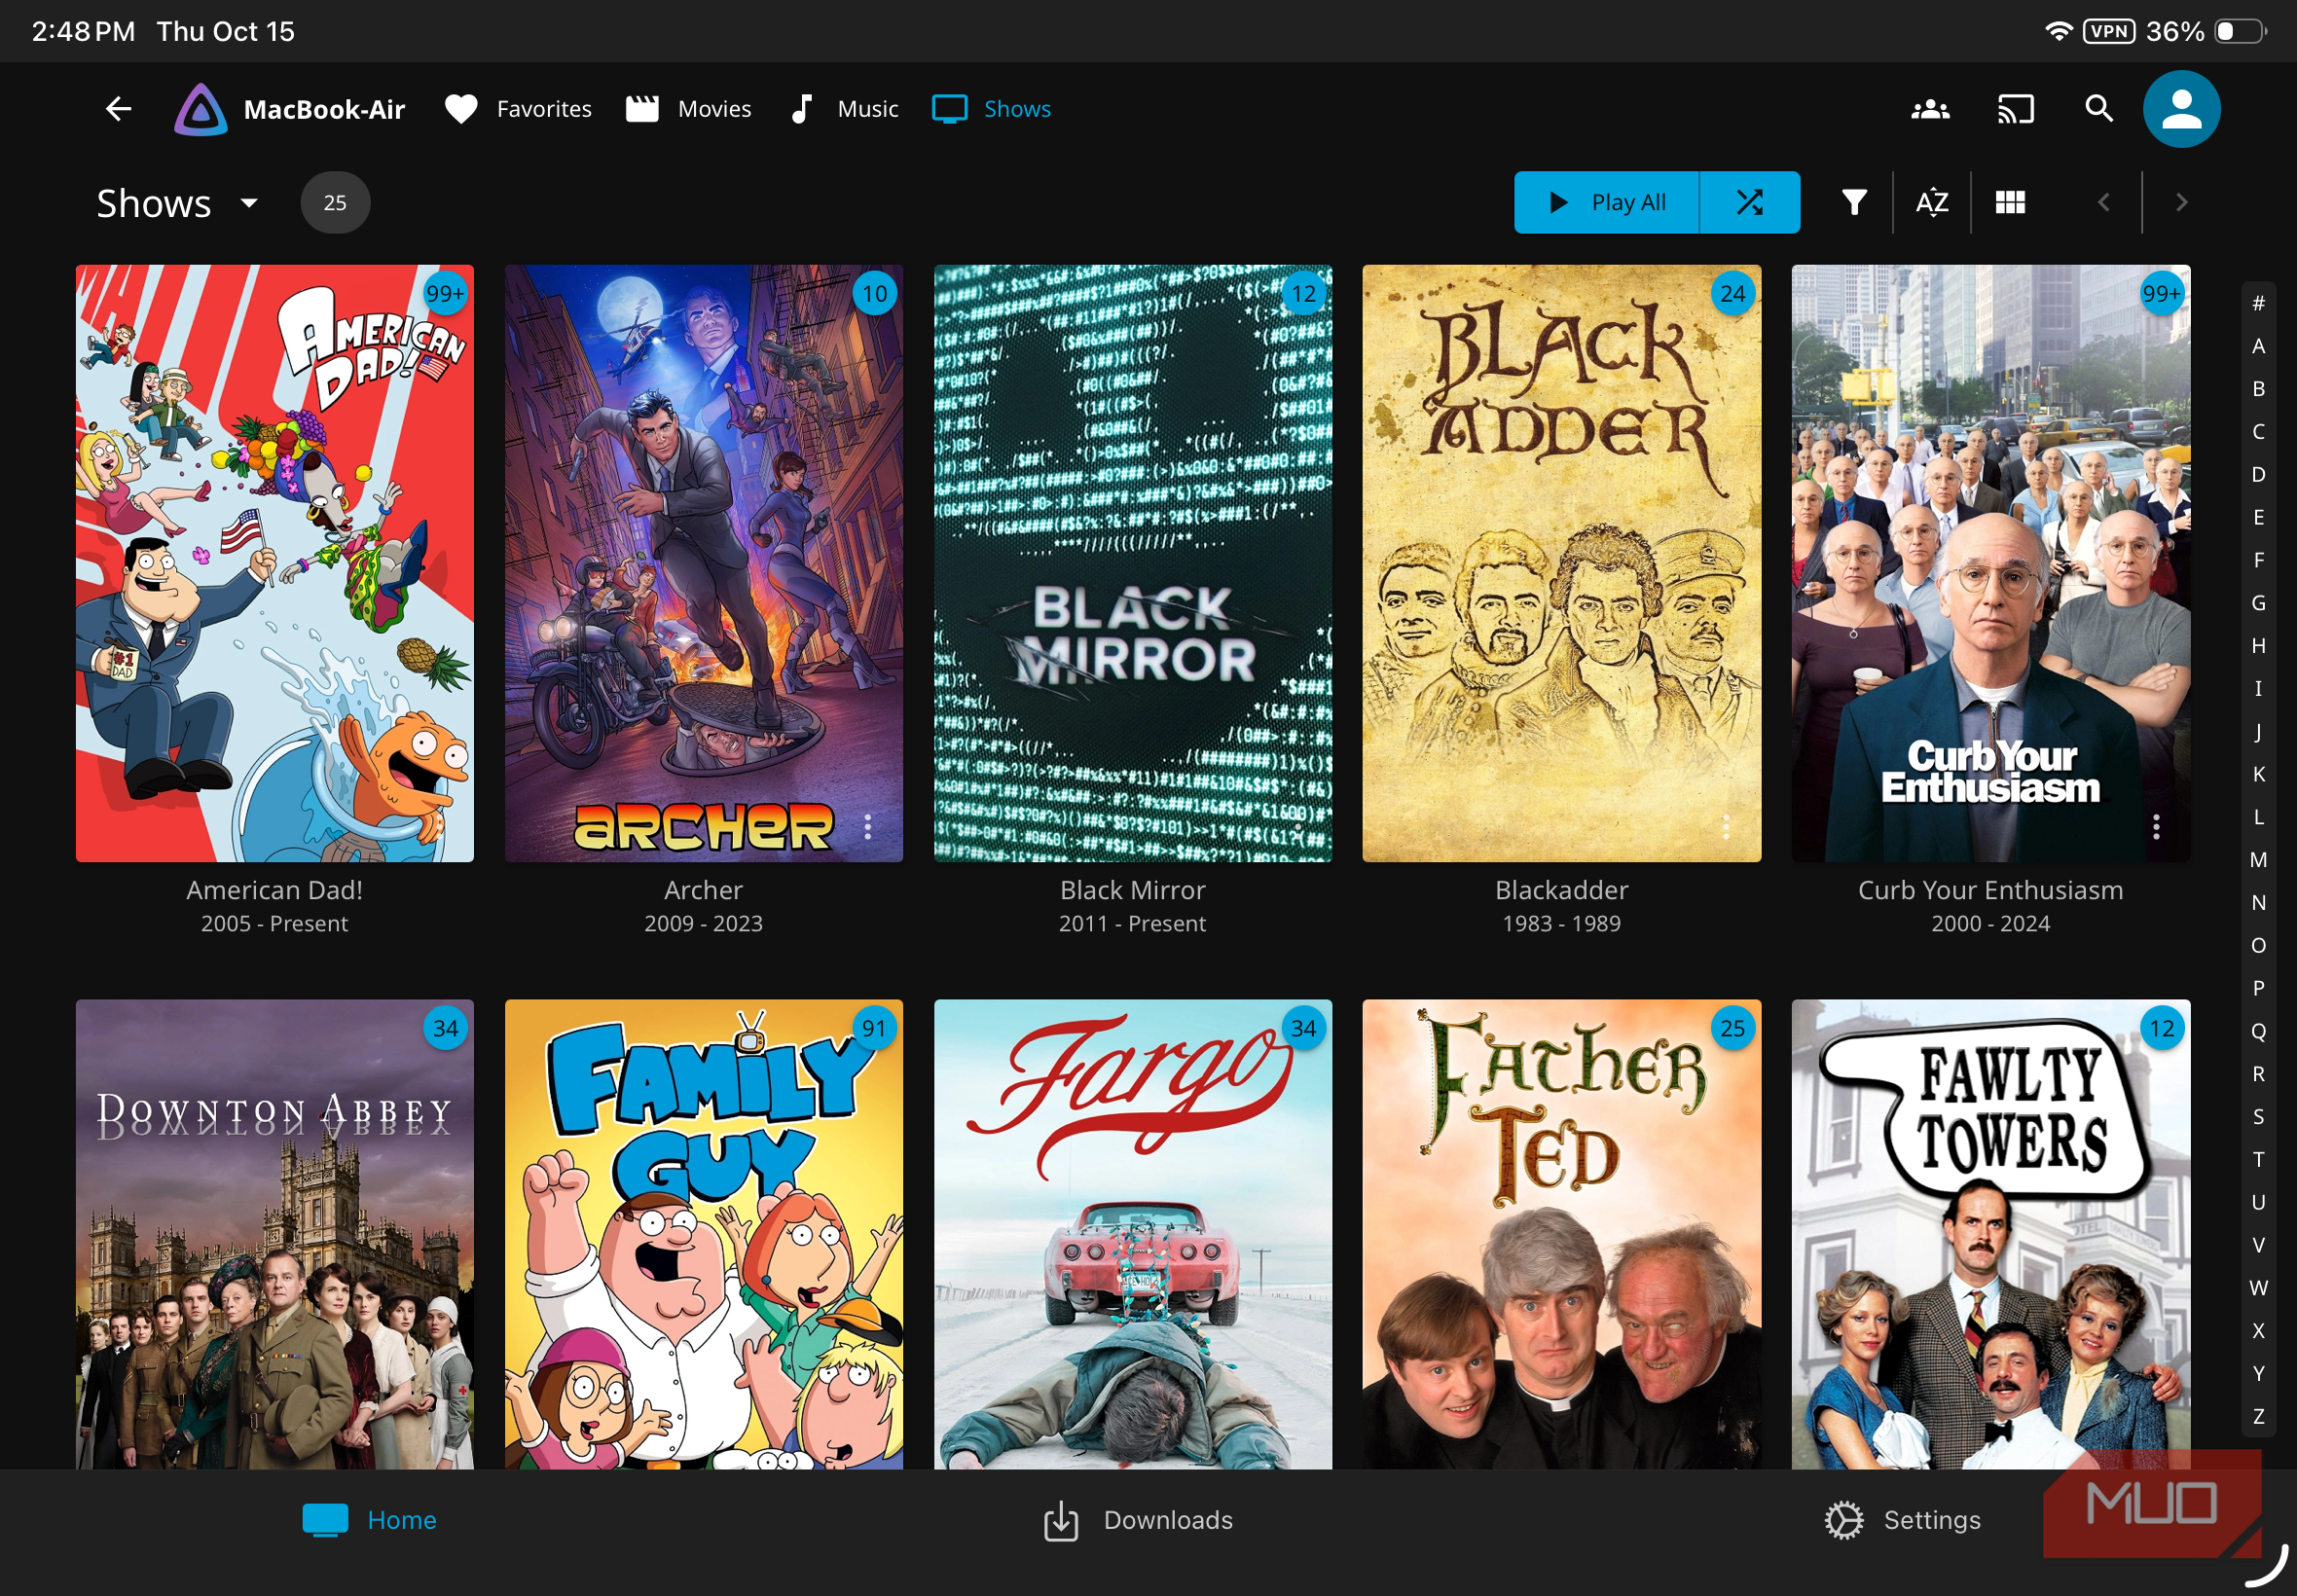Jump to letter Z in index
The width and height of the screenshot is (2297, 1596).
(2258, 1416)
